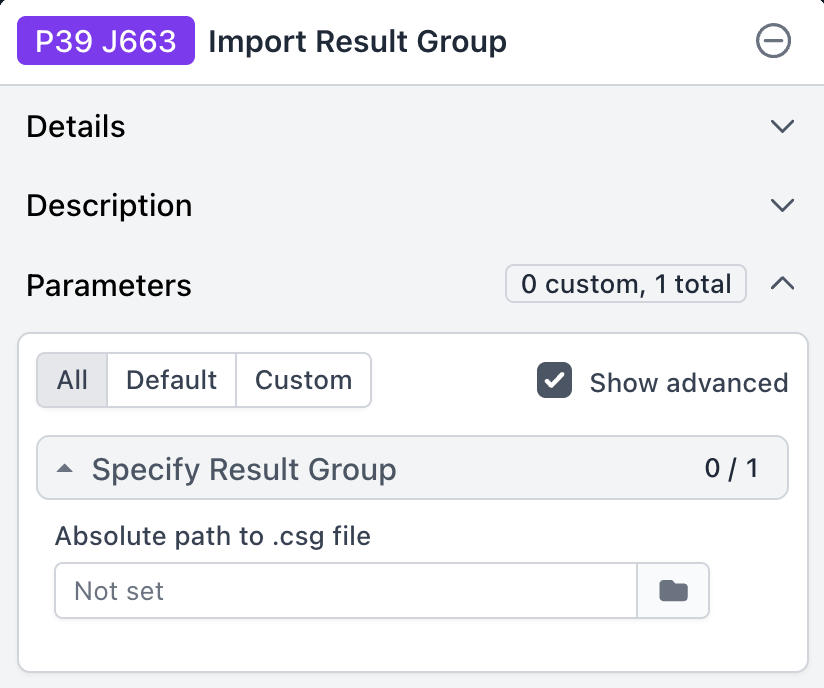
Task: Select the All parameters tab
Action: [x=71, y=380]
